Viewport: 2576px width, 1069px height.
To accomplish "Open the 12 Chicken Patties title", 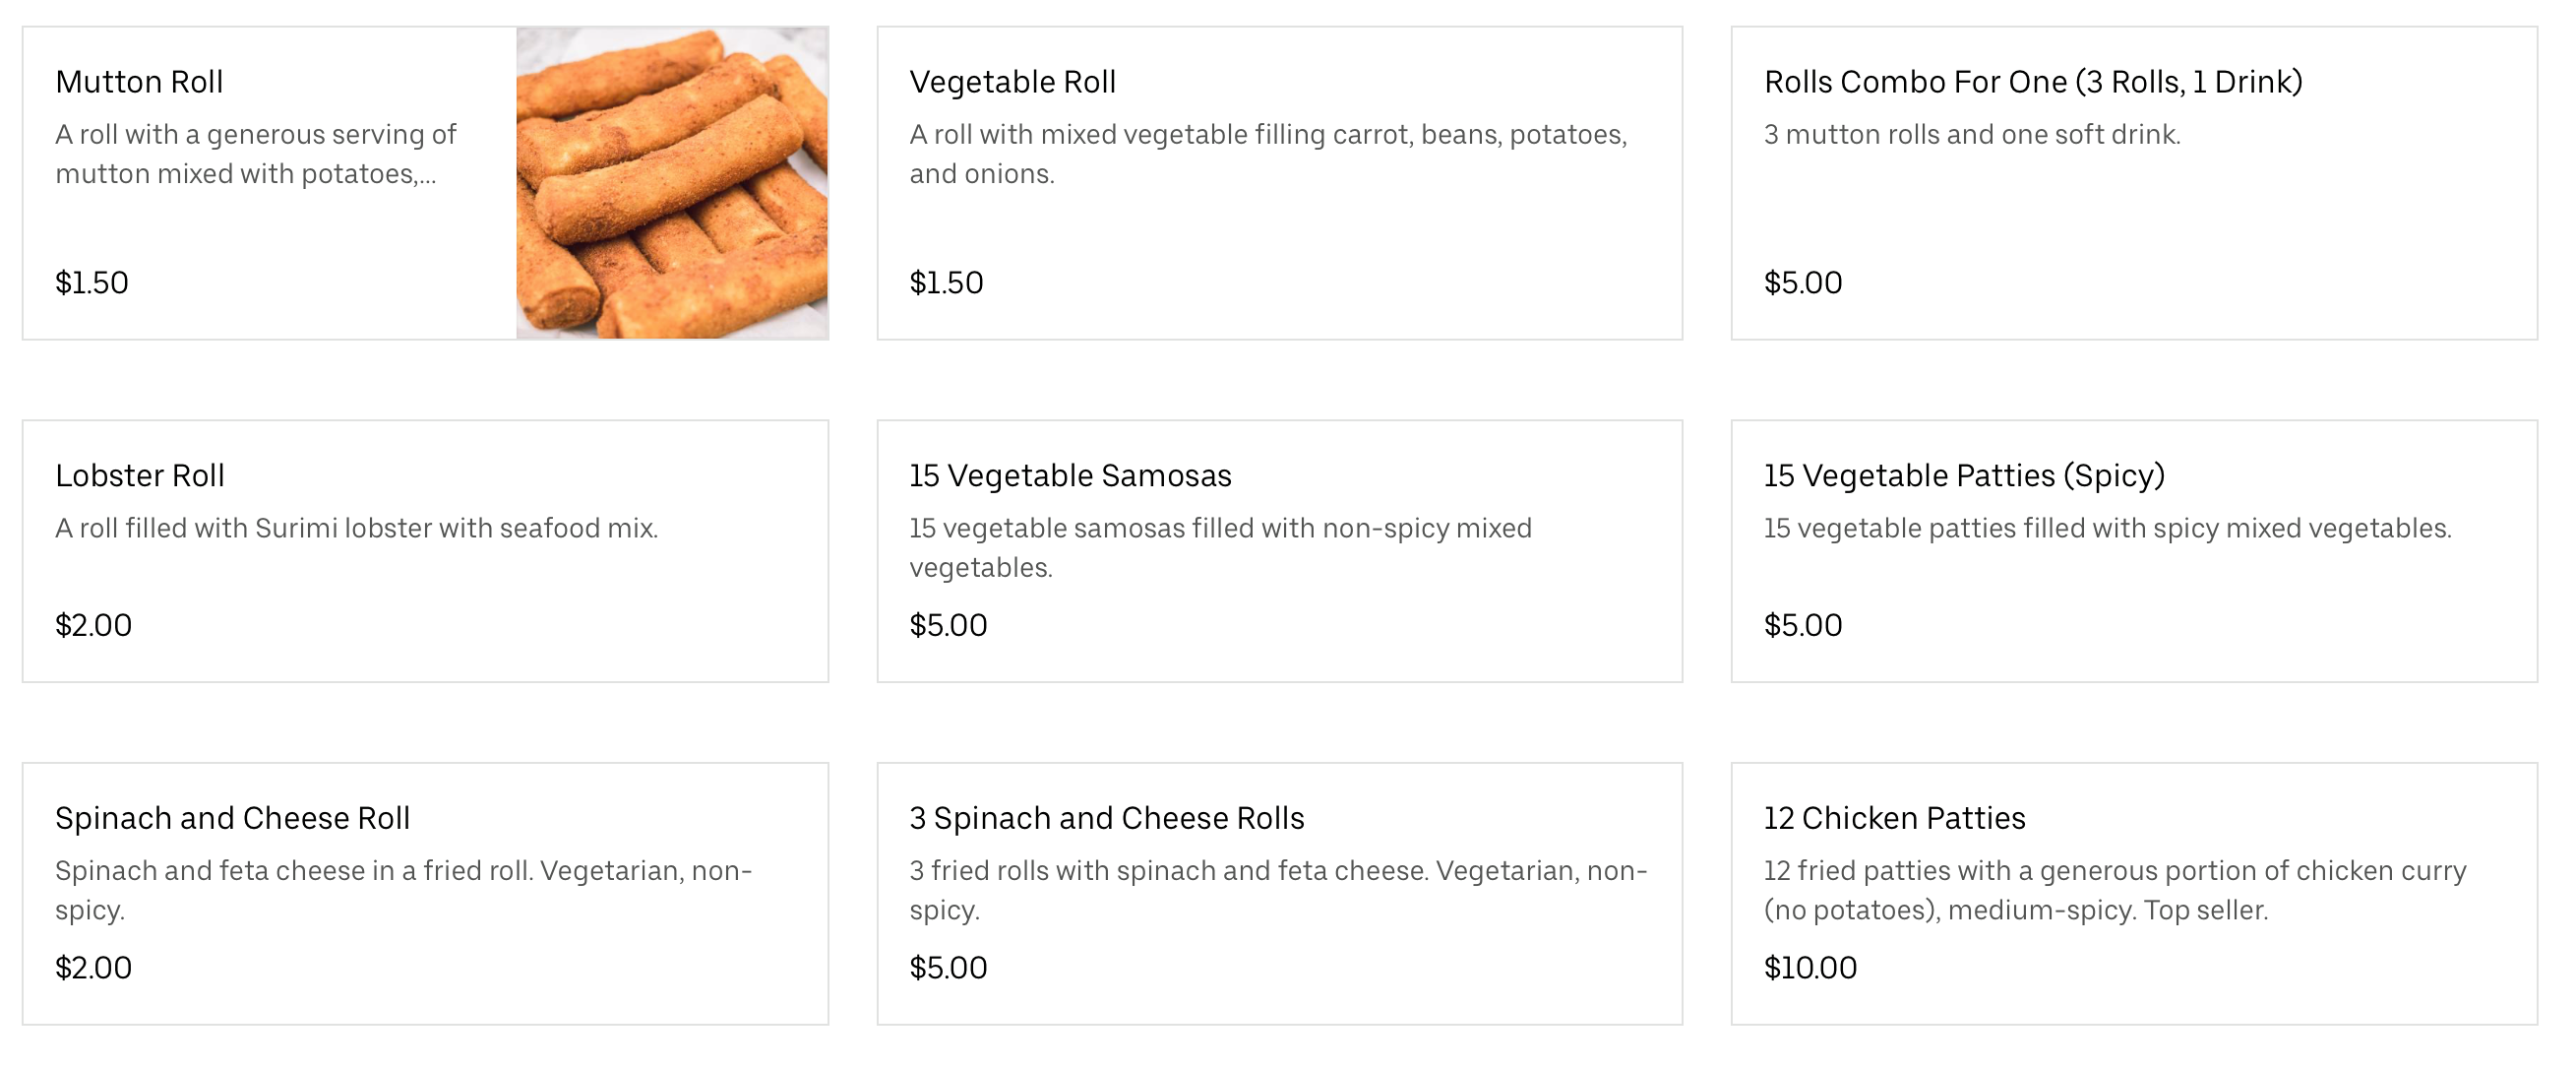I will pos(1894,819).
